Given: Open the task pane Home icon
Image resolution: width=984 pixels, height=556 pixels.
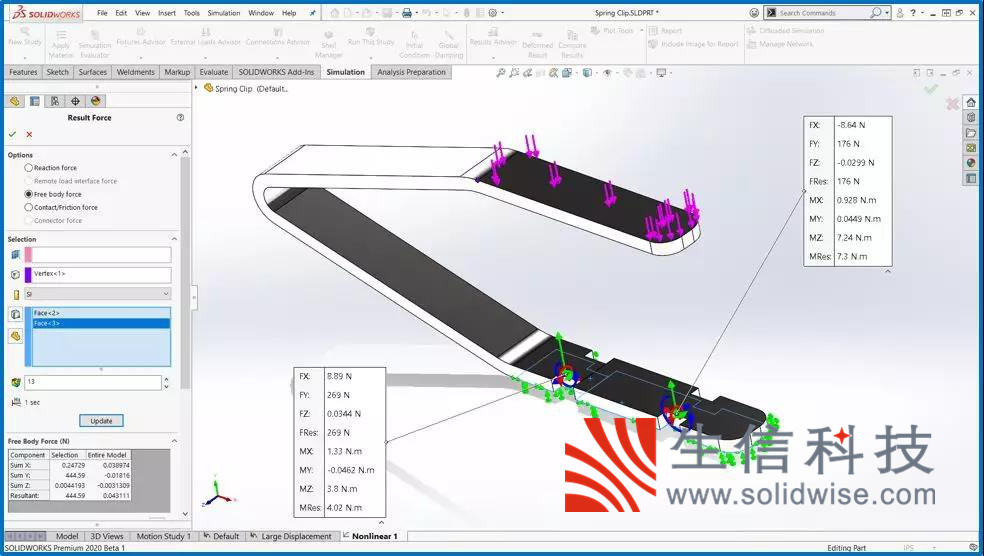Looking at the screenshot, I should [x=971, y=102].
